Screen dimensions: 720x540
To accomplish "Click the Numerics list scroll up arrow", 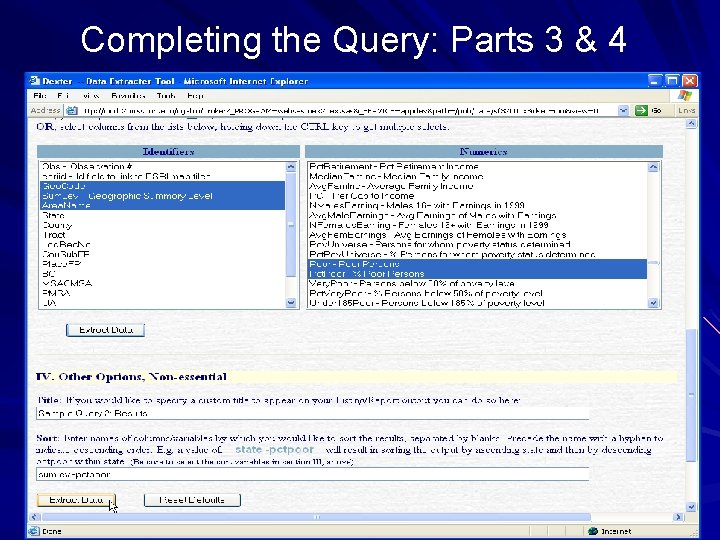I will (653, 167).
